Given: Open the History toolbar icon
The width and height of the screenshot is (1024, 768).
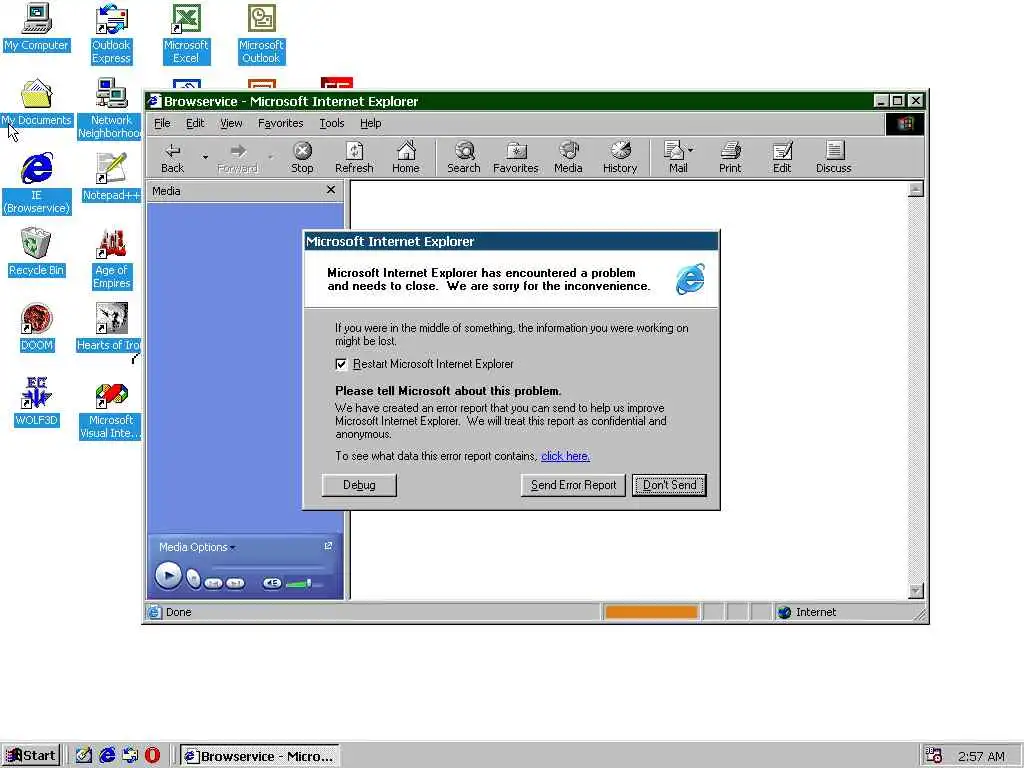Looking at the screenshot, I should 620,157.
